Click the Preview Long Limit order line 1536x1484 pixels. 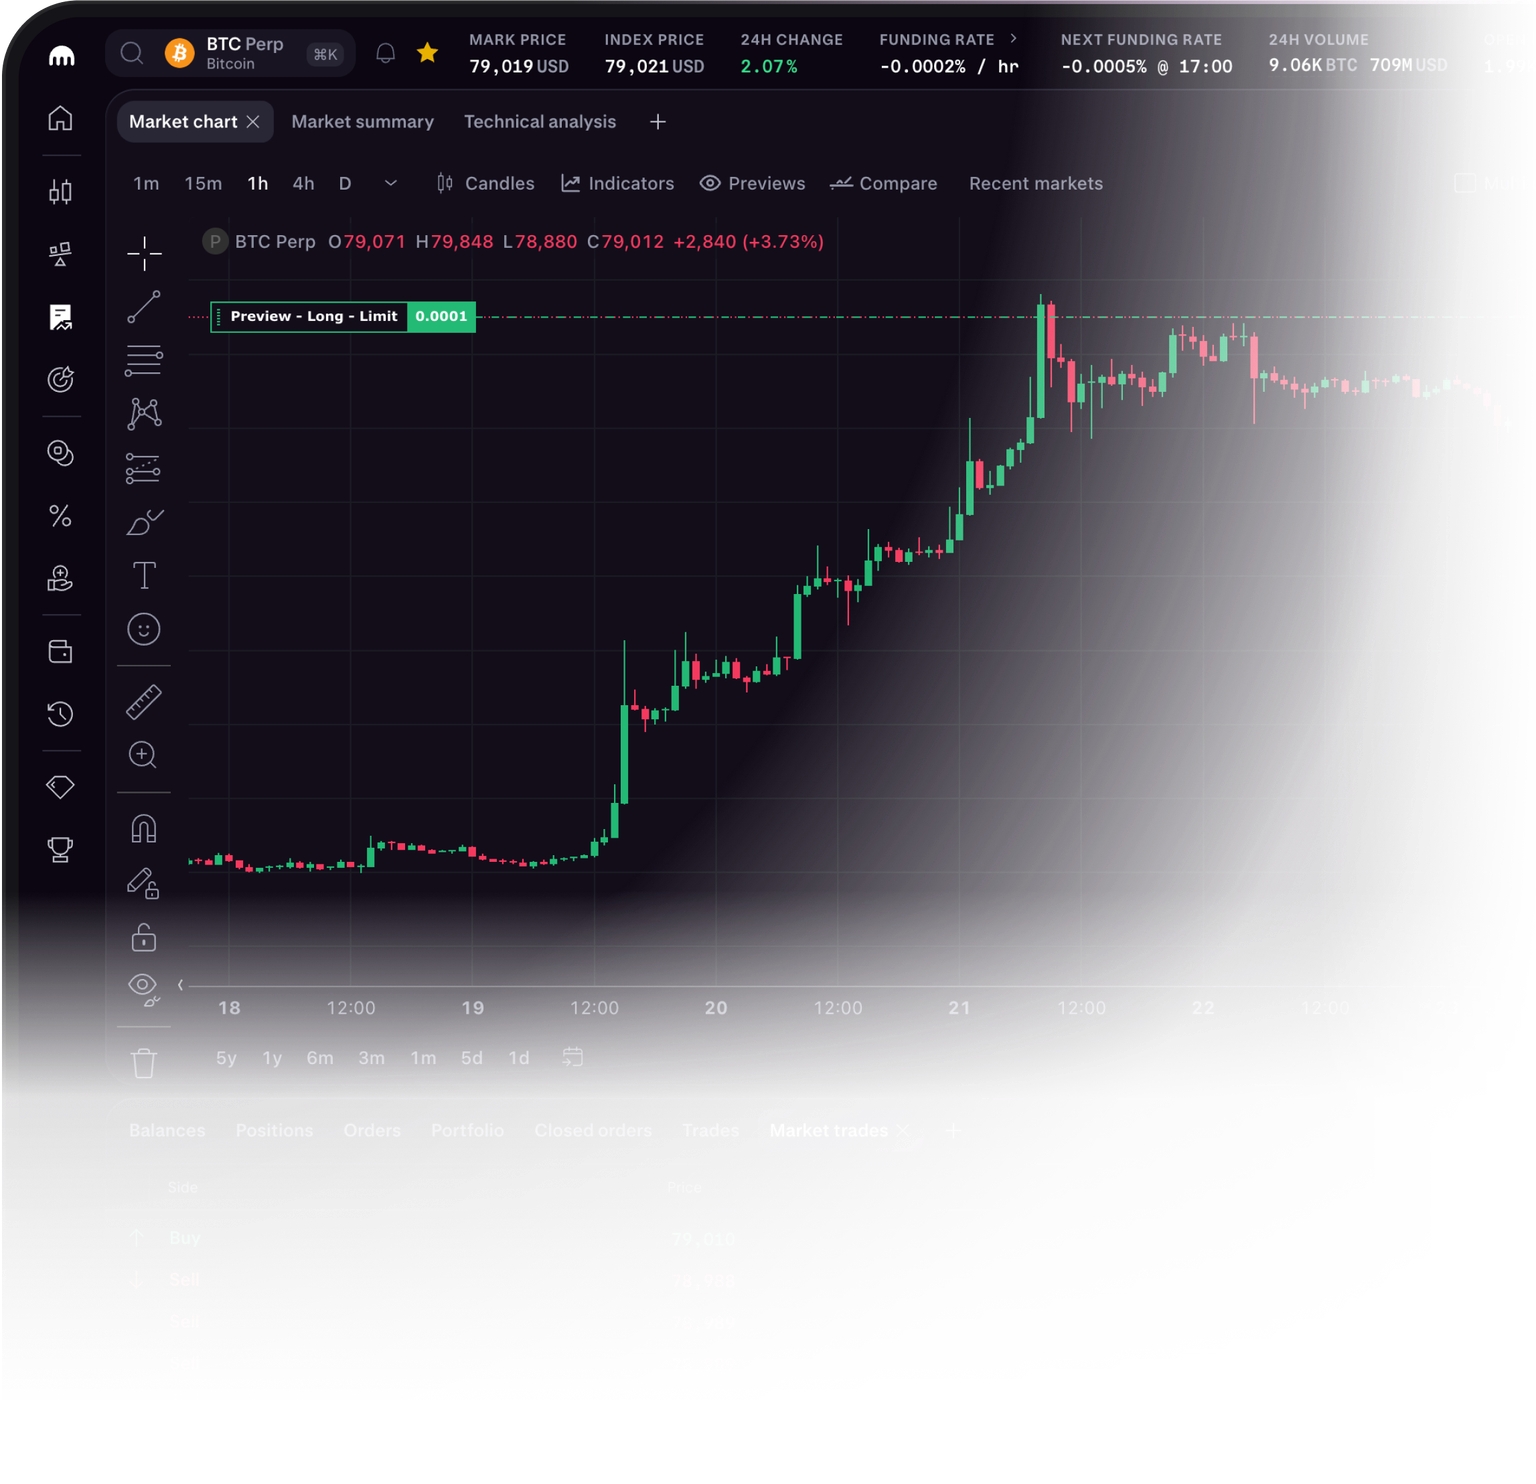(343, 316)
